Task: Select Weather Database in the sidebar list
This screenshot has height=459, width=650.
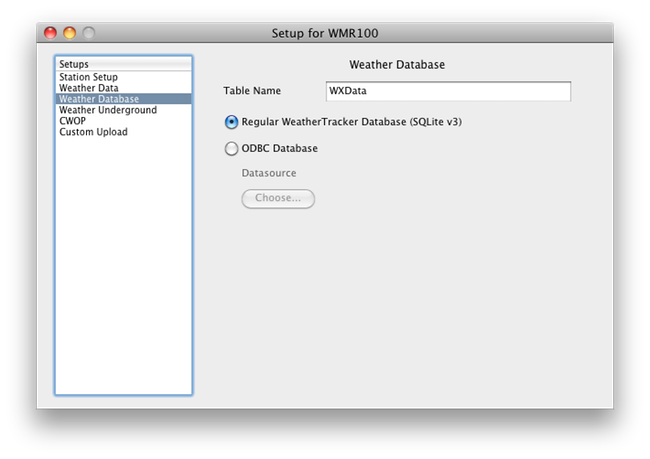Action: (124, 99)
